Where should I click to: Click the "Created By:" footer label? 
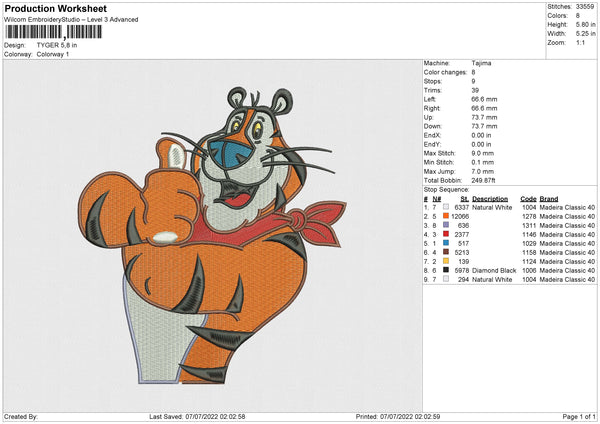pos(21,416)
